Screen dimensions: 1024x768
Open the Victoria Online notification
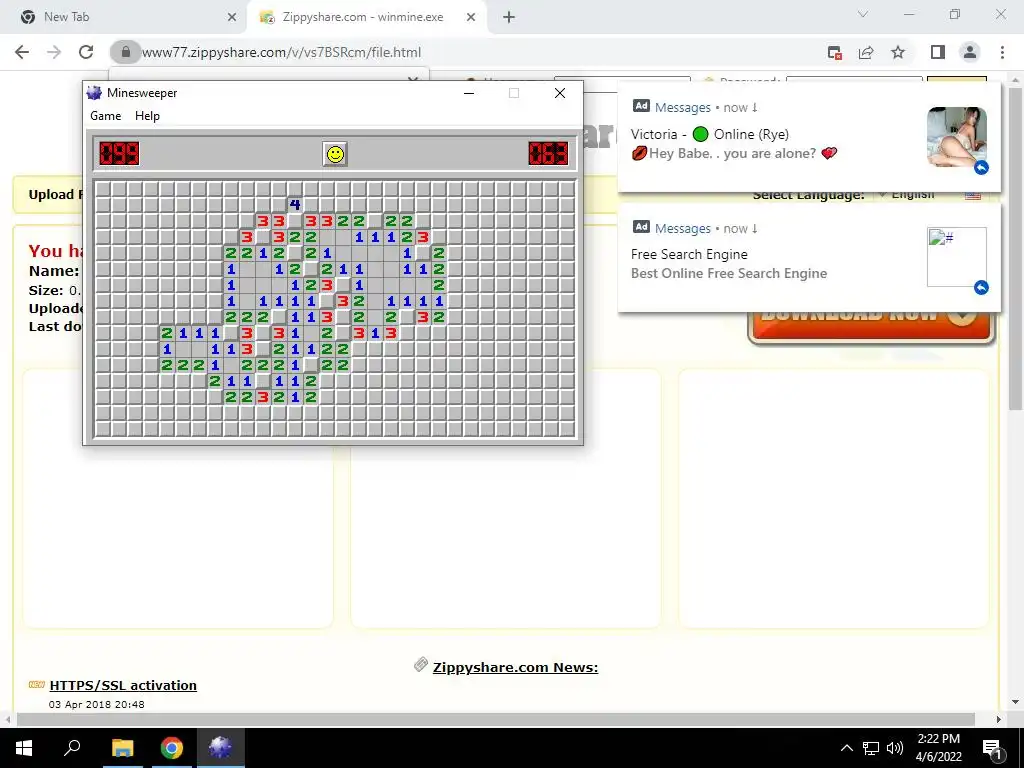point(809,136)
